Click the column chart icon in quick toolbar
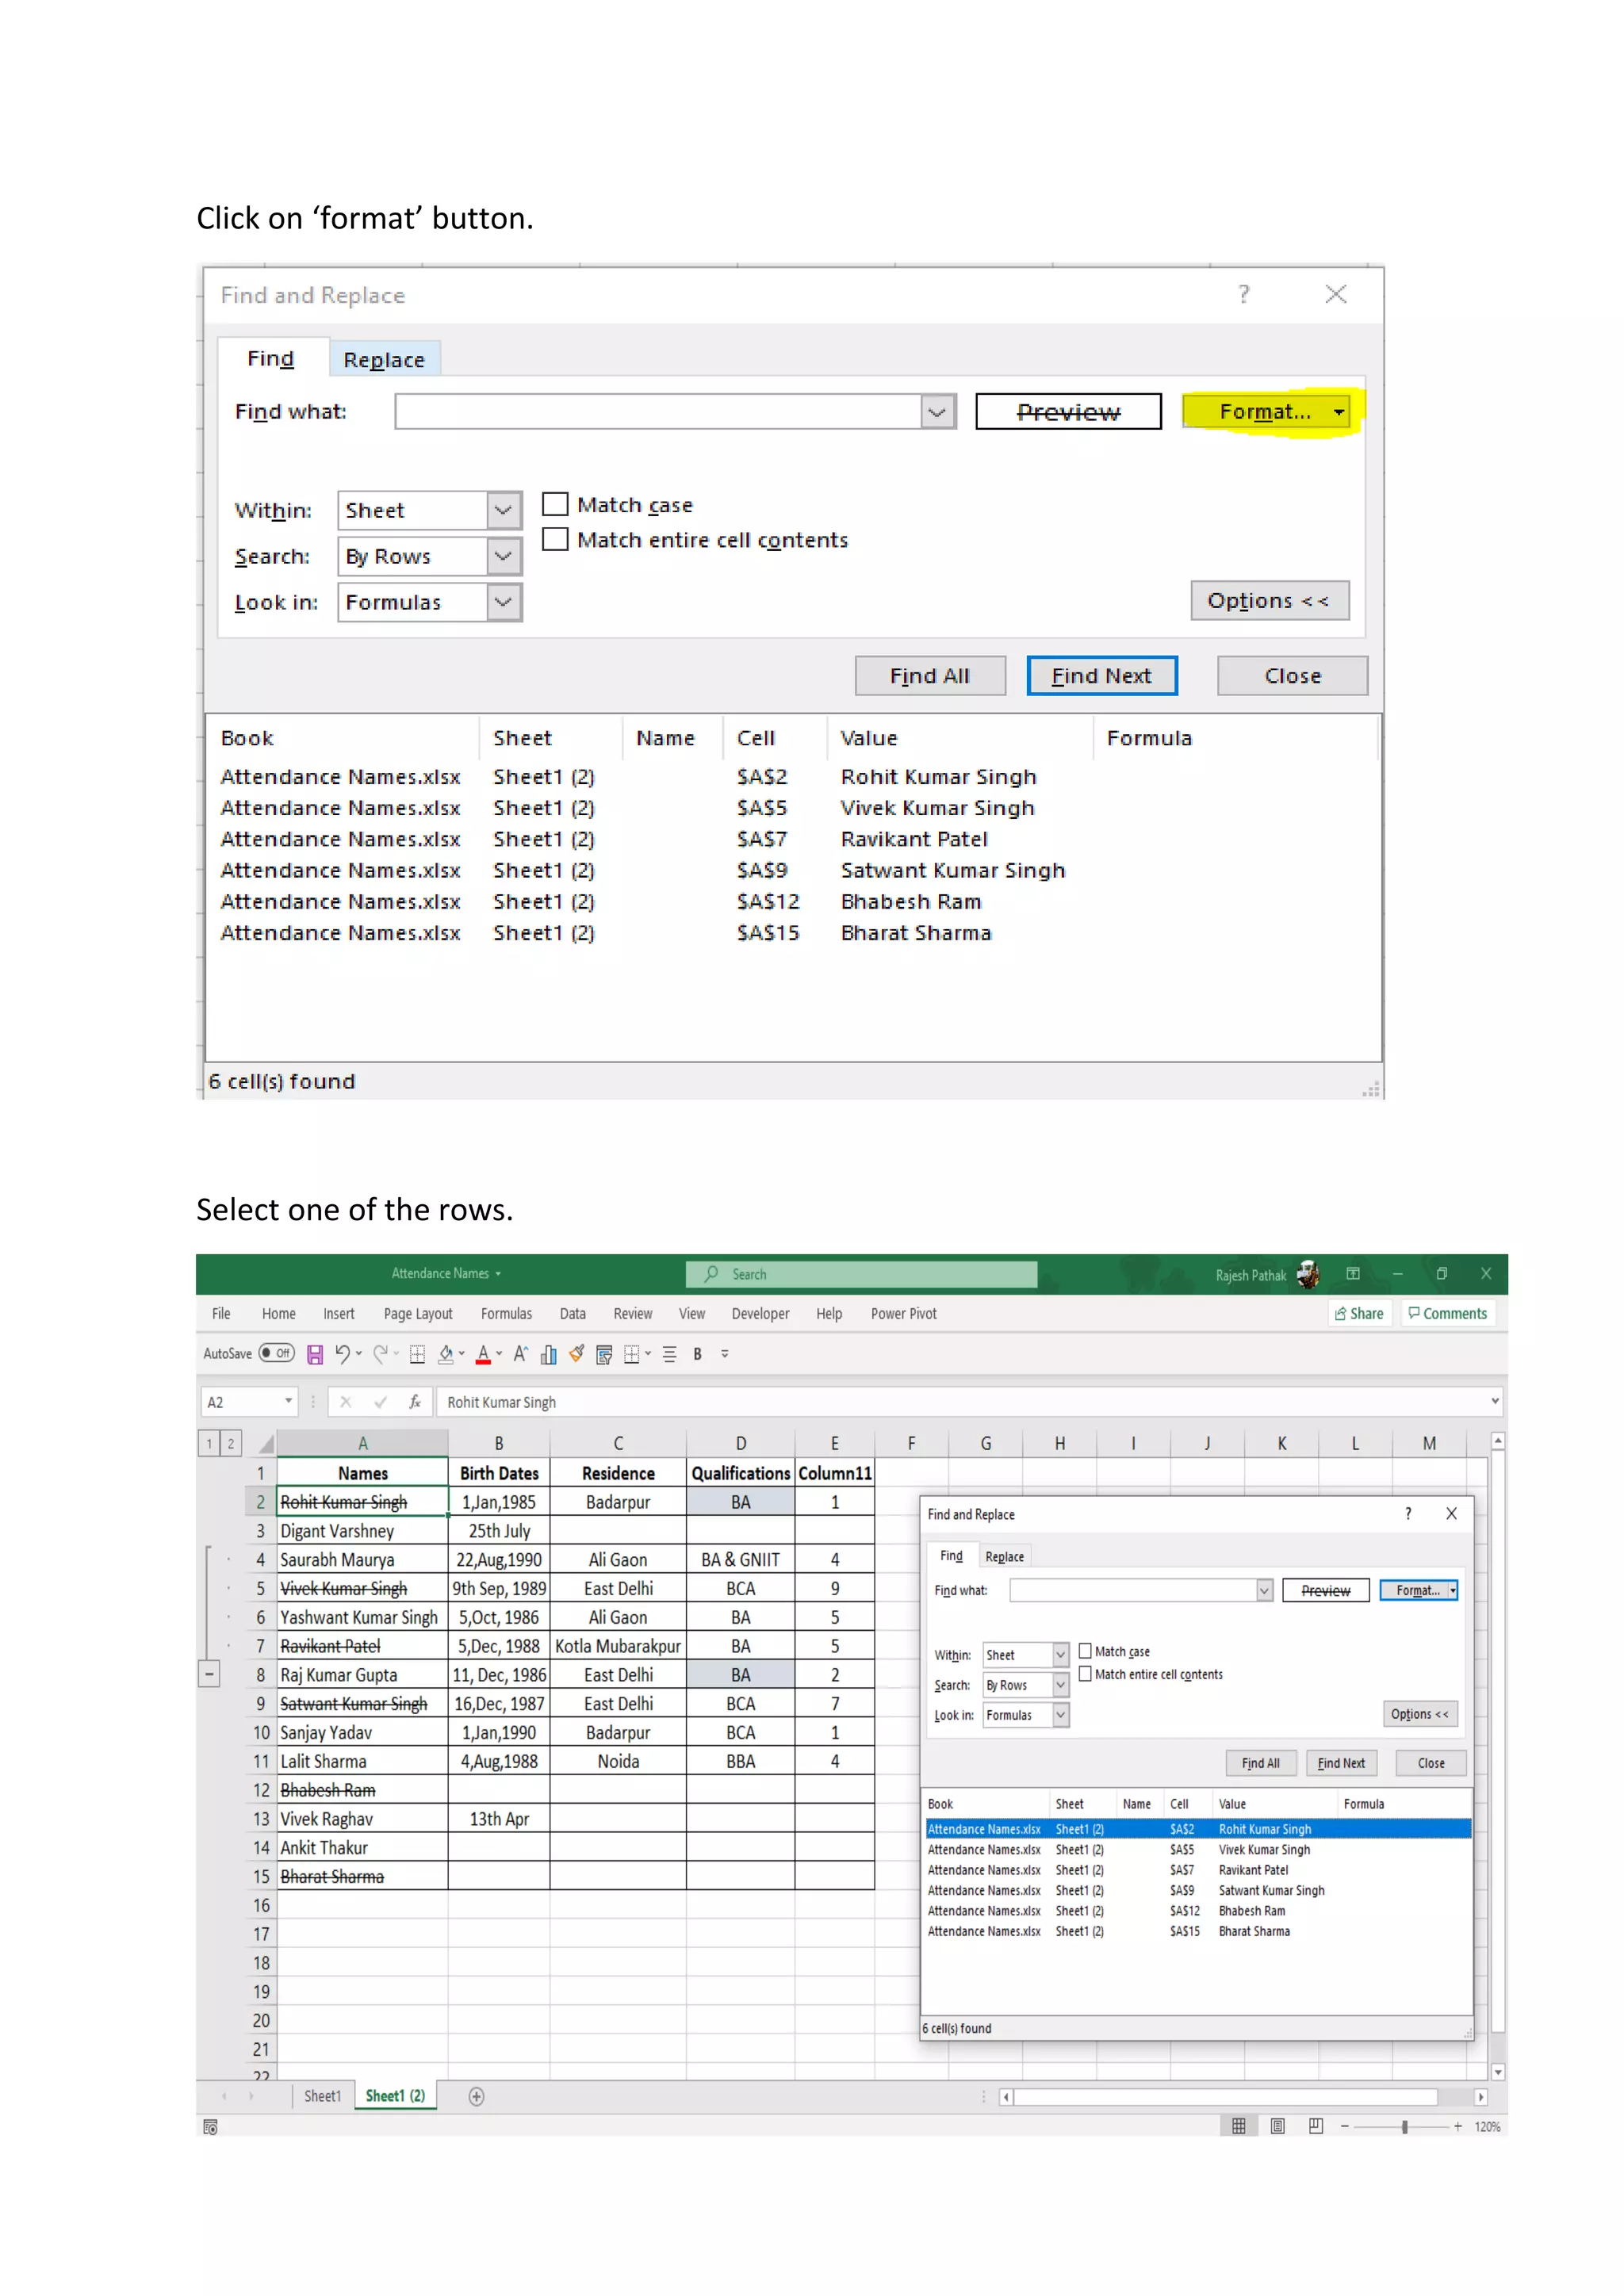The image size is (1624, 2296). pyautogui.click(x=549, y=1354)
